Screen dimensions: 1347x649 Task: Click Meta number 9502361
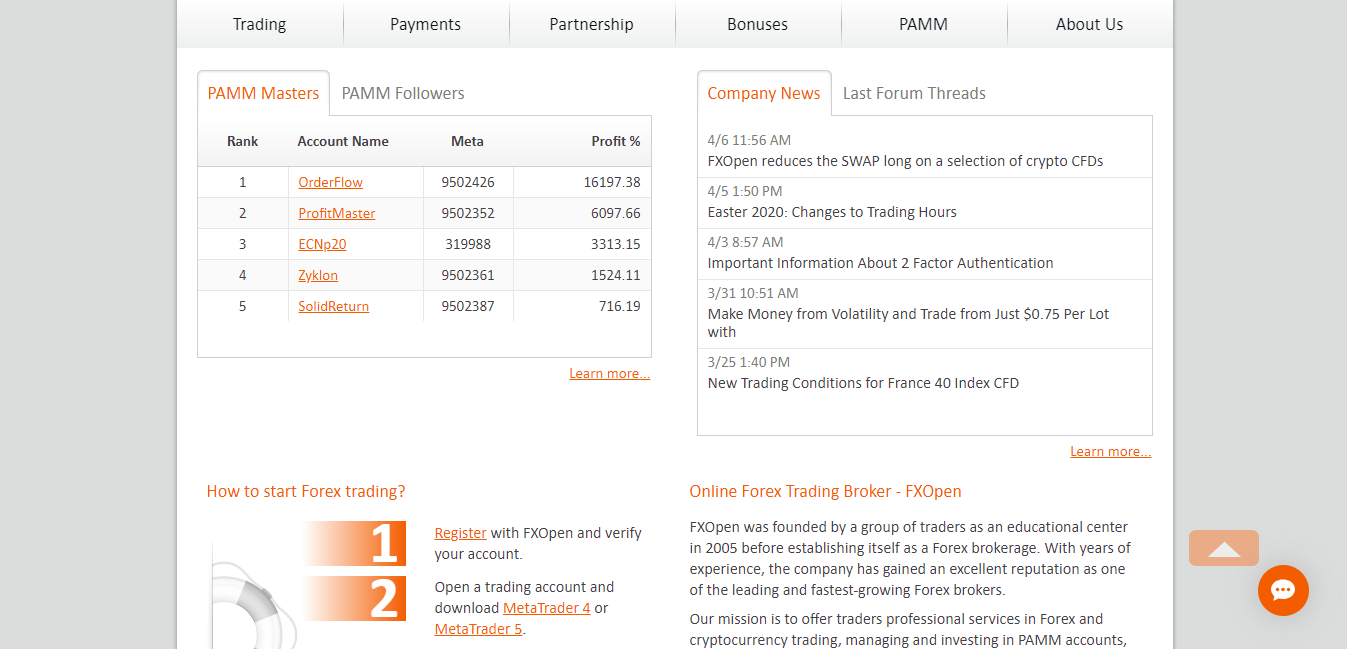[468, 275]
